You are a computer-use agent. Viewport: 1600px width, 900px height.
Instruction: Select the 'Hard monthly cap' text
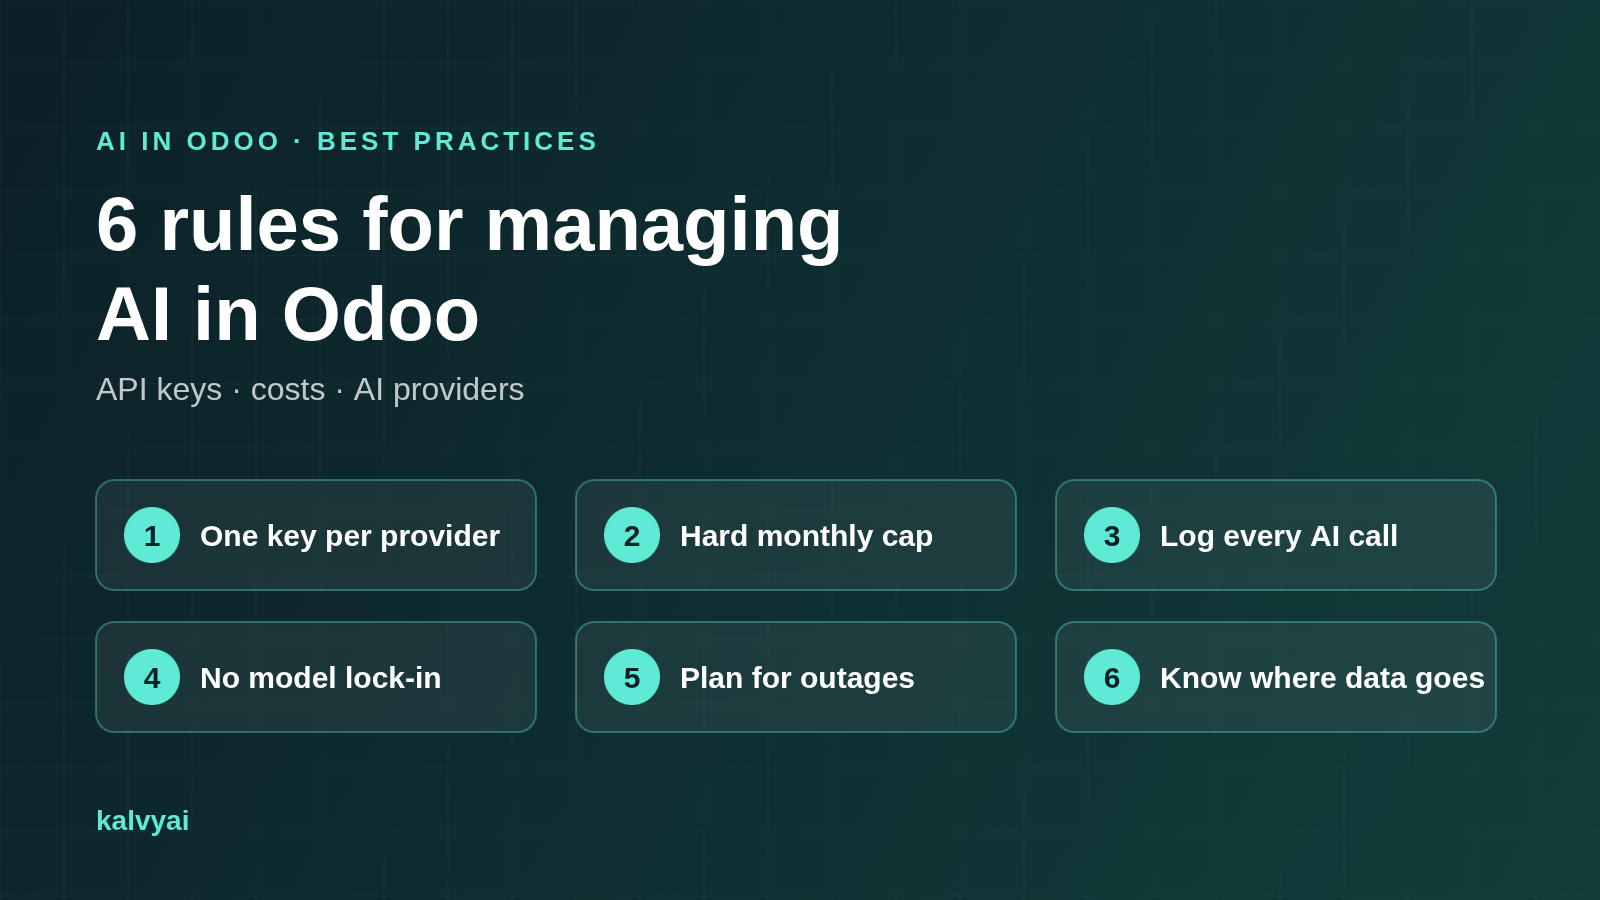click(806, 536)
